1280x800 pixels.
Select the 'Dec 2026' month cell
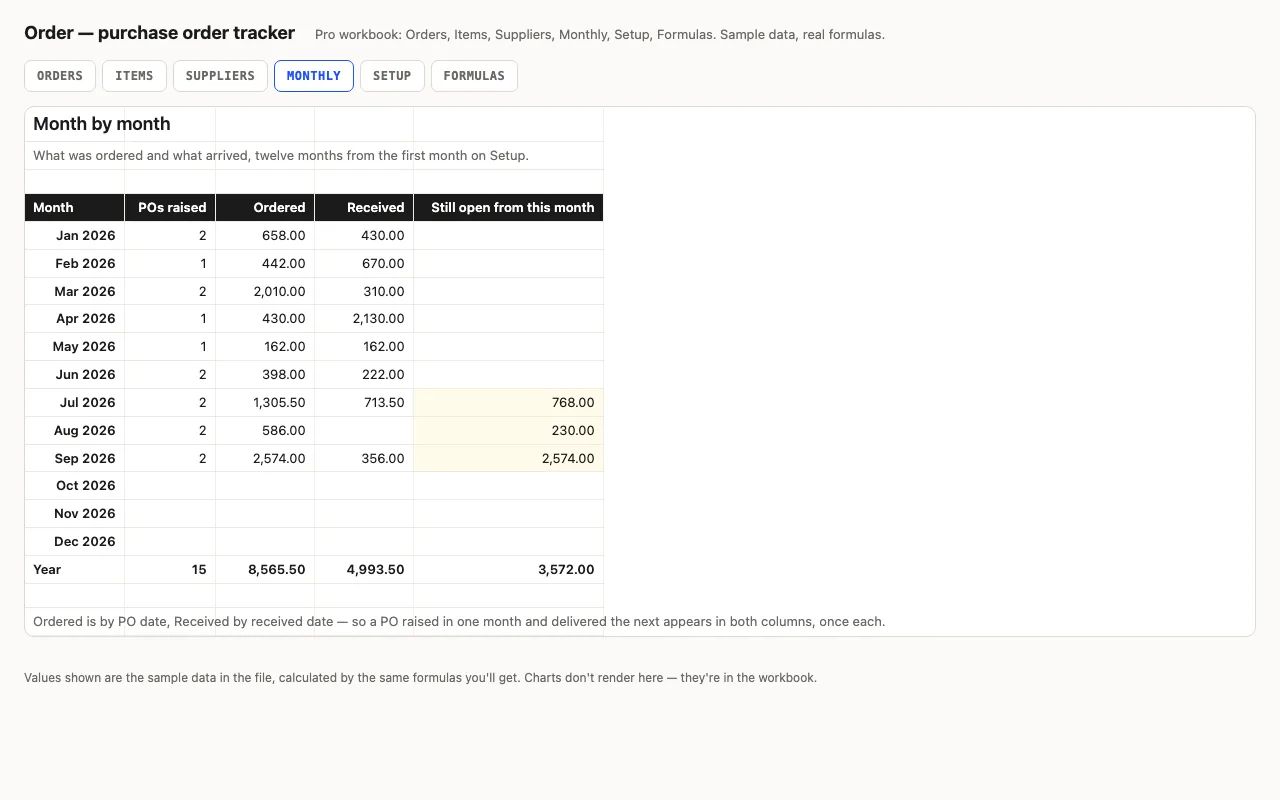click(75, 541)
